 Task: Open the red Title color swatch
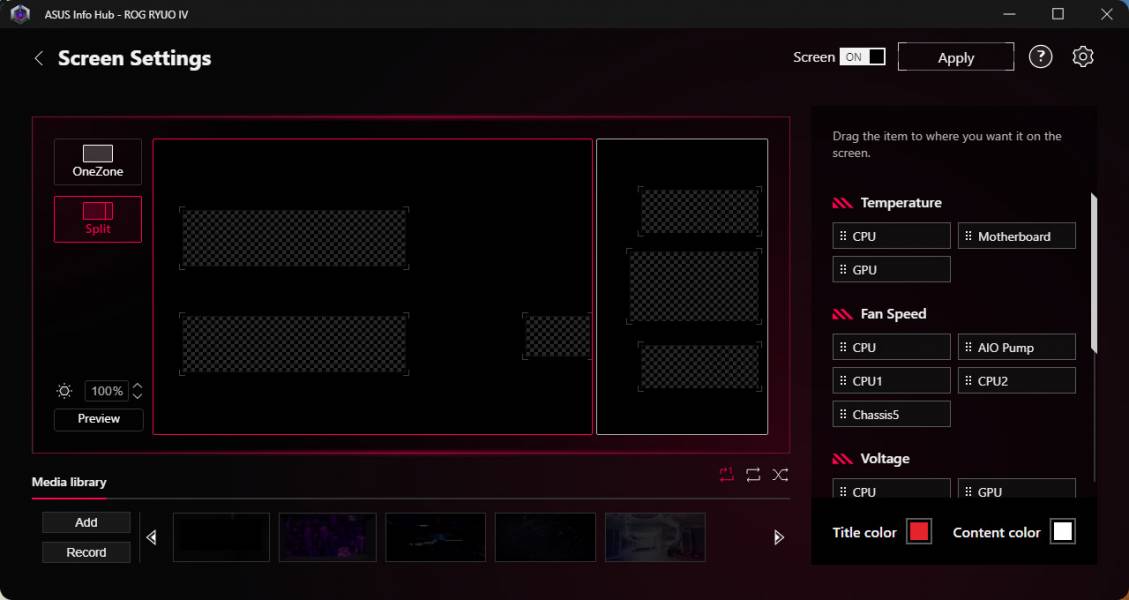(x=918, y=532)
